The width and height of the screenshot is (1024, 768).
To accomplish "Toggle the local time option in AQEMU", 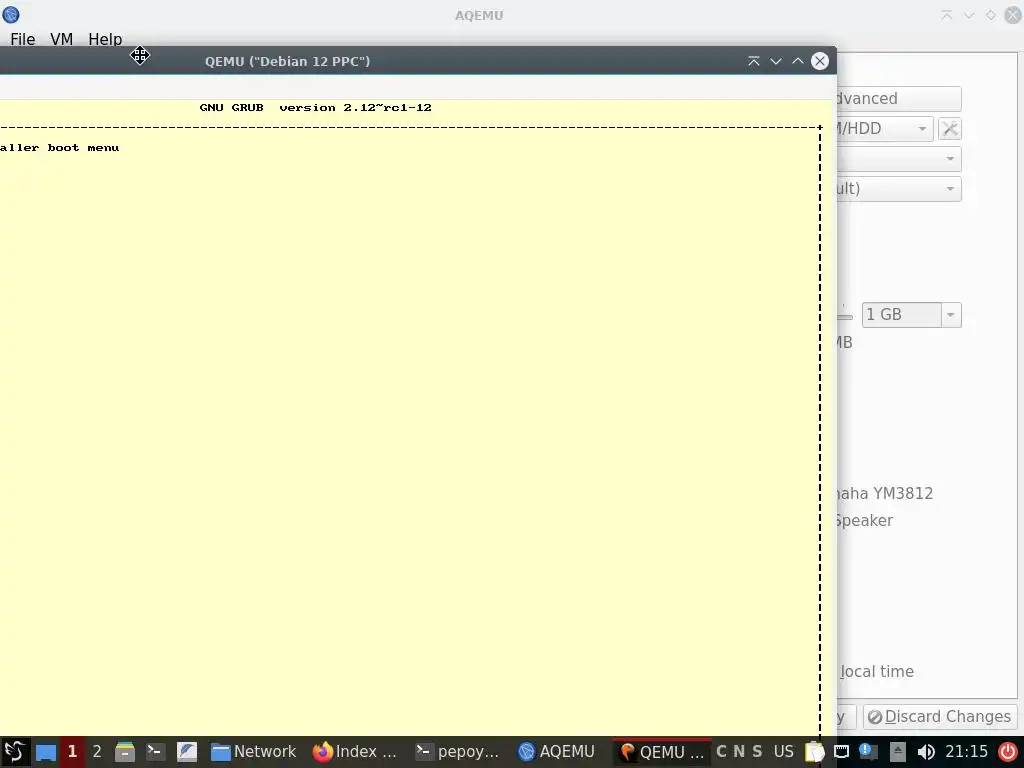I will click(x=876, y=671).
